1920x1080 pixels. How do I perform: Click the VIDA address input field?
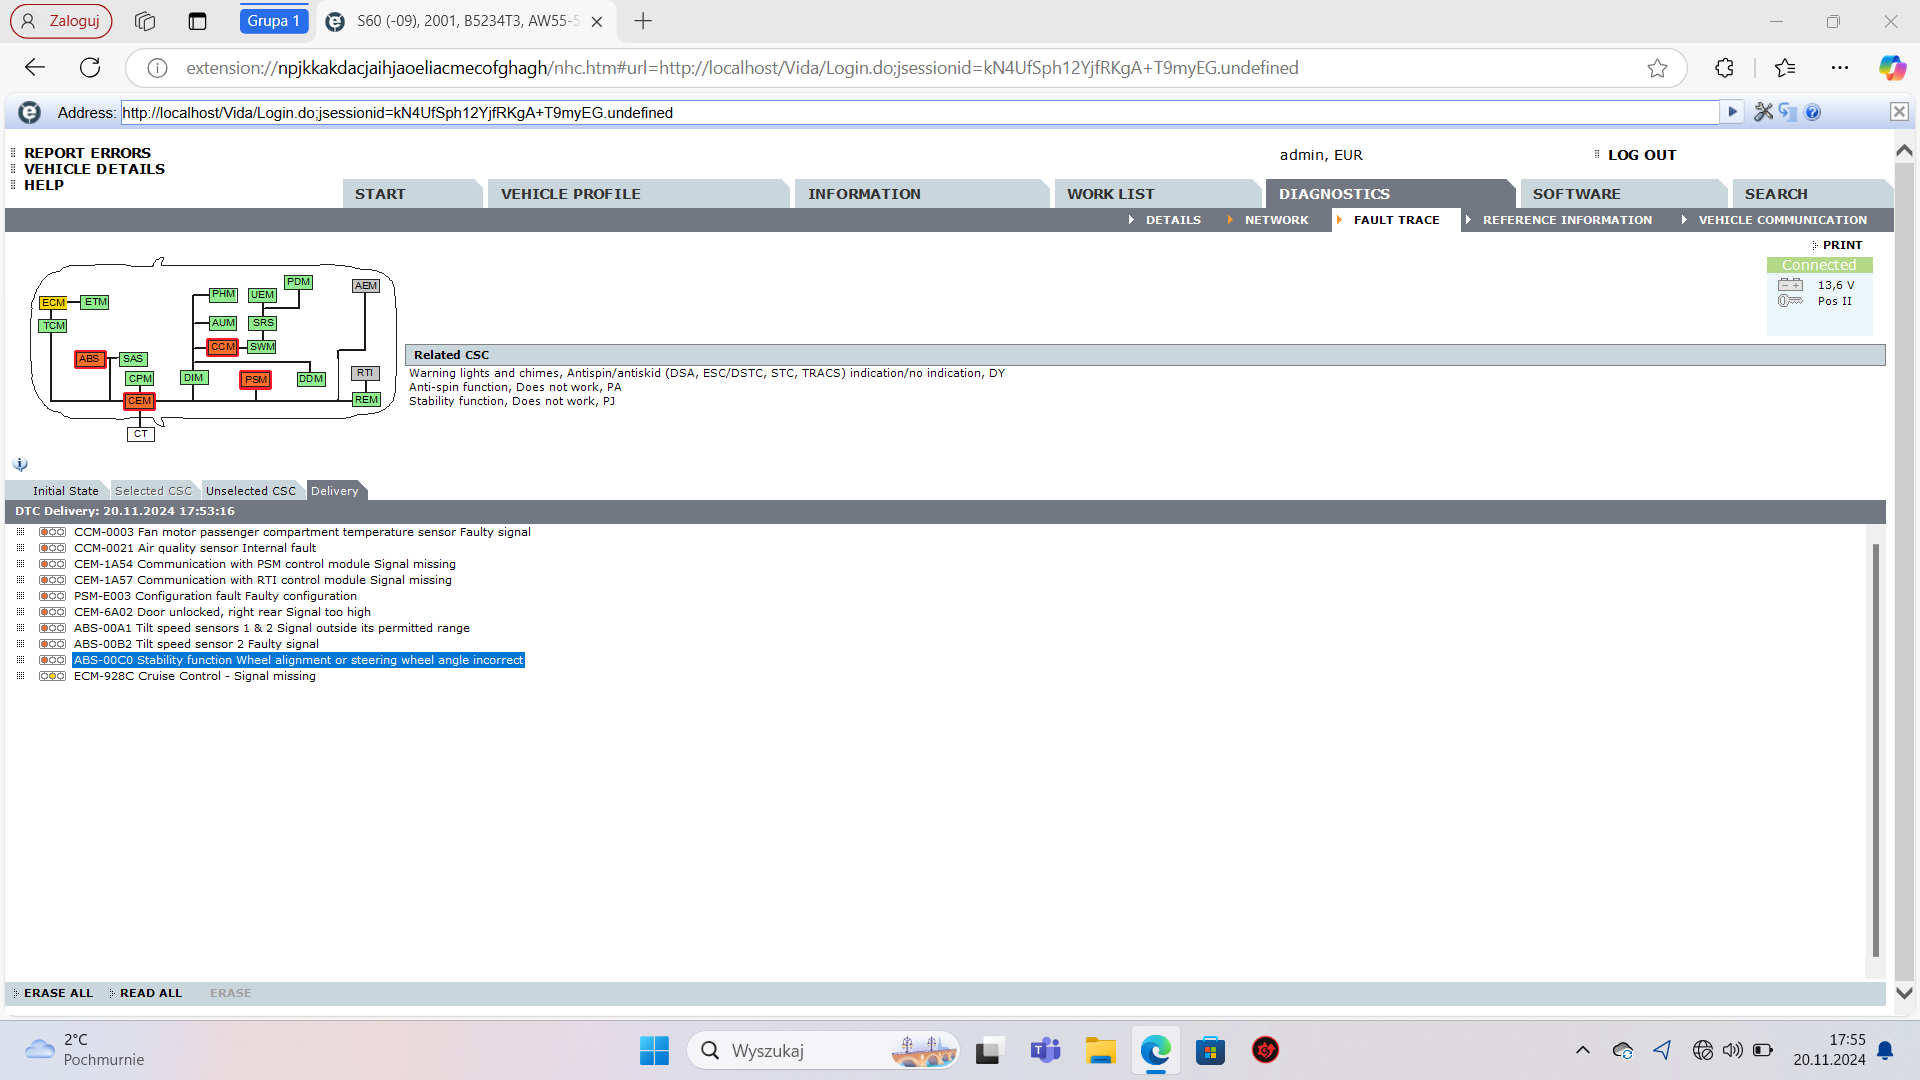900,113
